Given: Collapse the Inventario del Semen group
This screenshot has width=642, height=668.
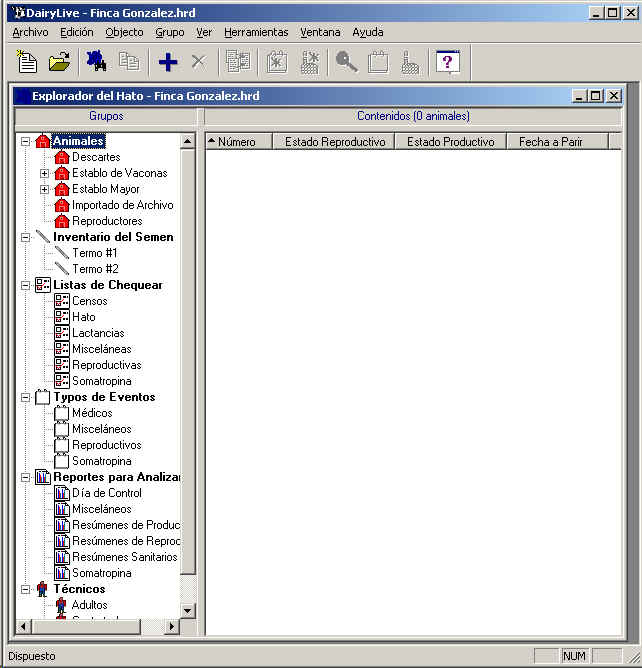Looking at the screenshot, I should click(26, 237).
